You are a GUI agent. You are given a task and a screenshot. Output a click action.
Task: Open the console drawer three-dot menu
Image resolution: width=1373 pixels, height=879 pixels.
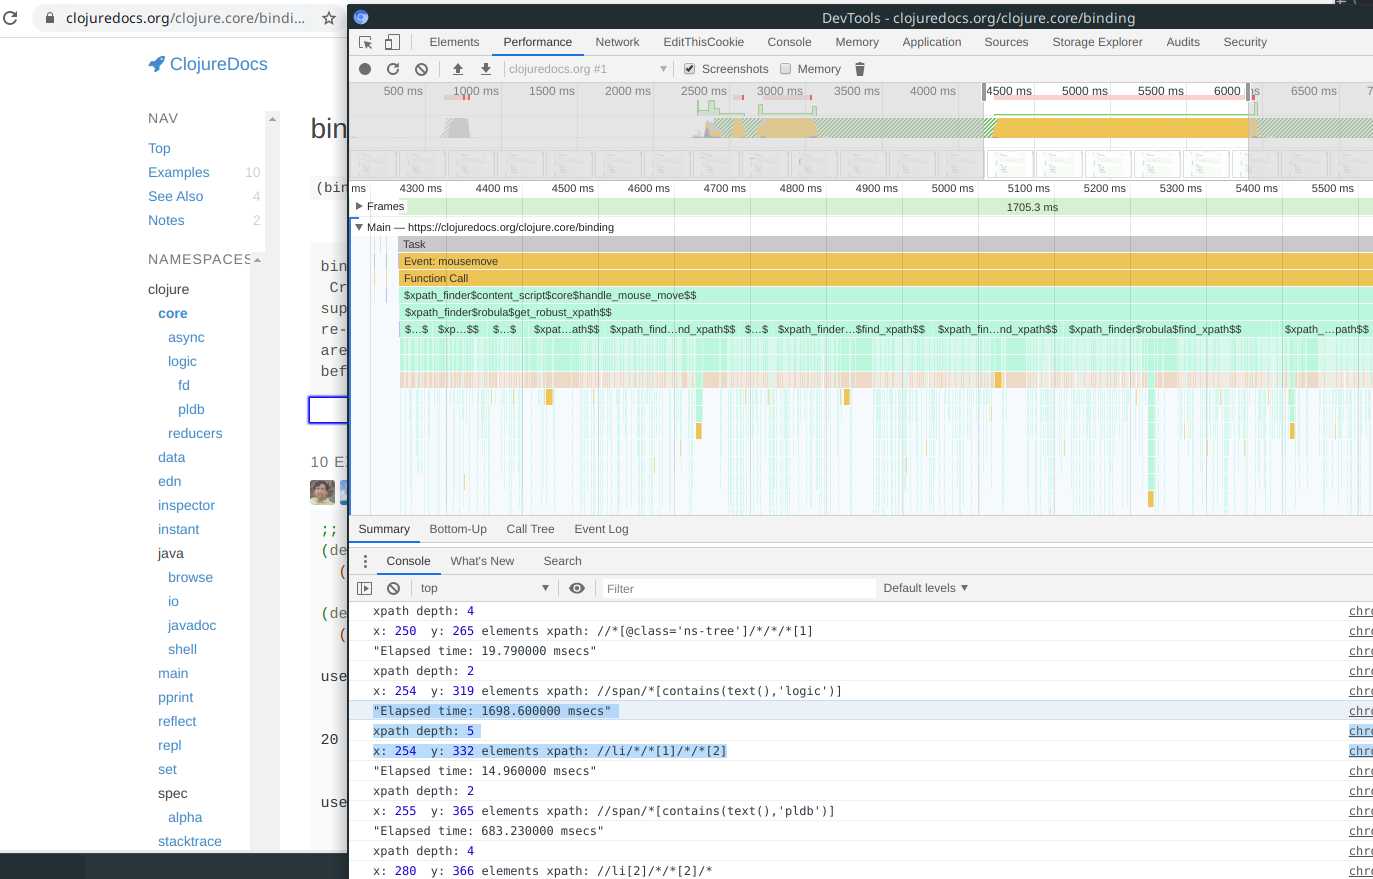pos(365,561)
